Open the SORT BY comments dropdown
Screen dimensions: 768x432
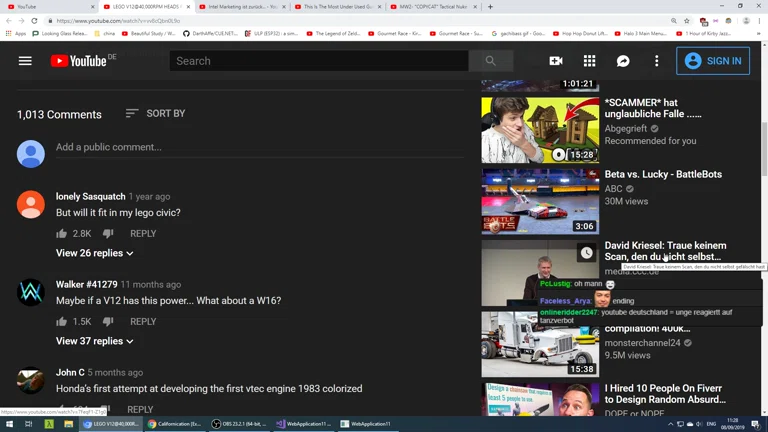[155, 113]
